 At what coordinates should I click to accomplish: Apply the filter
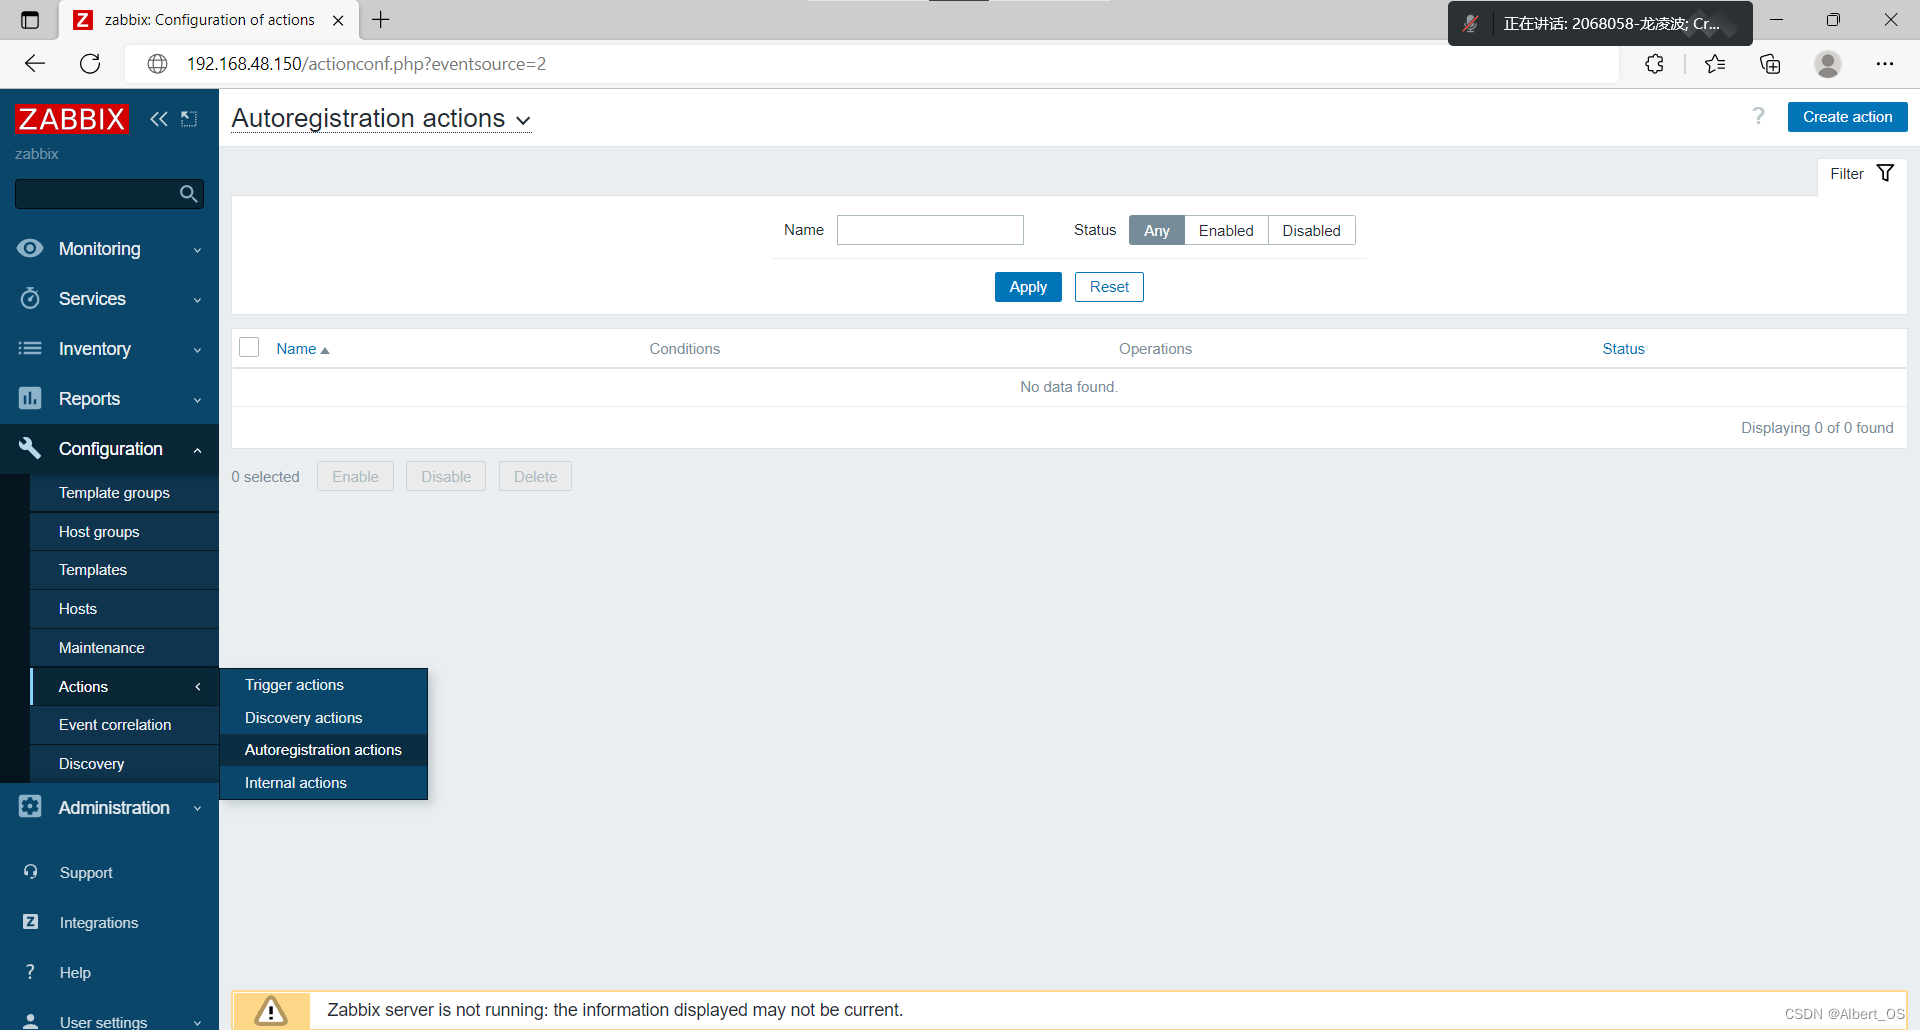coord(1028,287)
